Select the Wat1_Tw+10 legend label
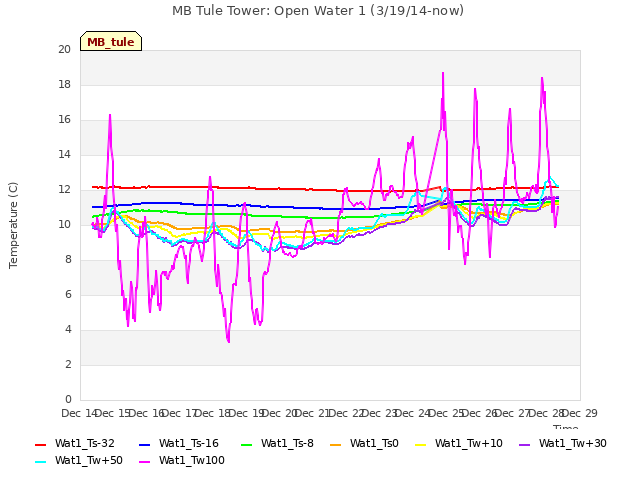The image size is (640, 480). pos(469,444)
